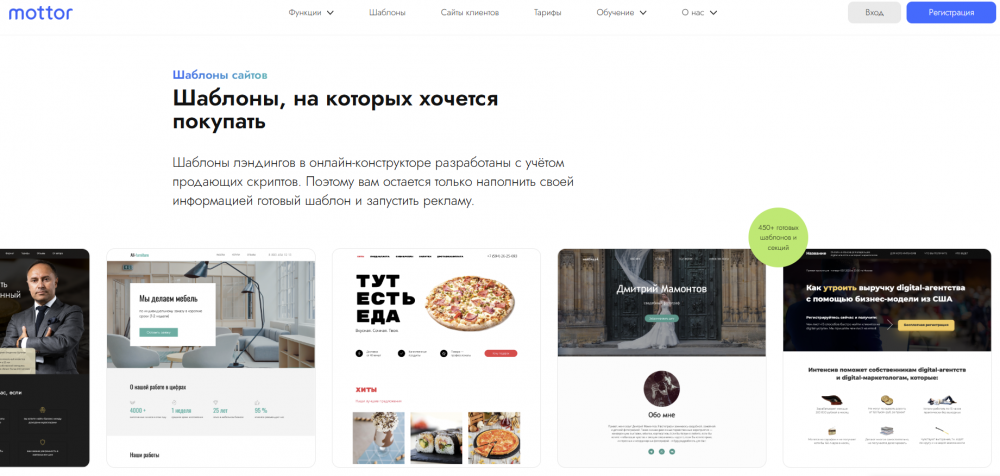The width and height of the screenshot is (1000, 476).
Task: Open the Шаблоны menu item
Action: point(386,13)
